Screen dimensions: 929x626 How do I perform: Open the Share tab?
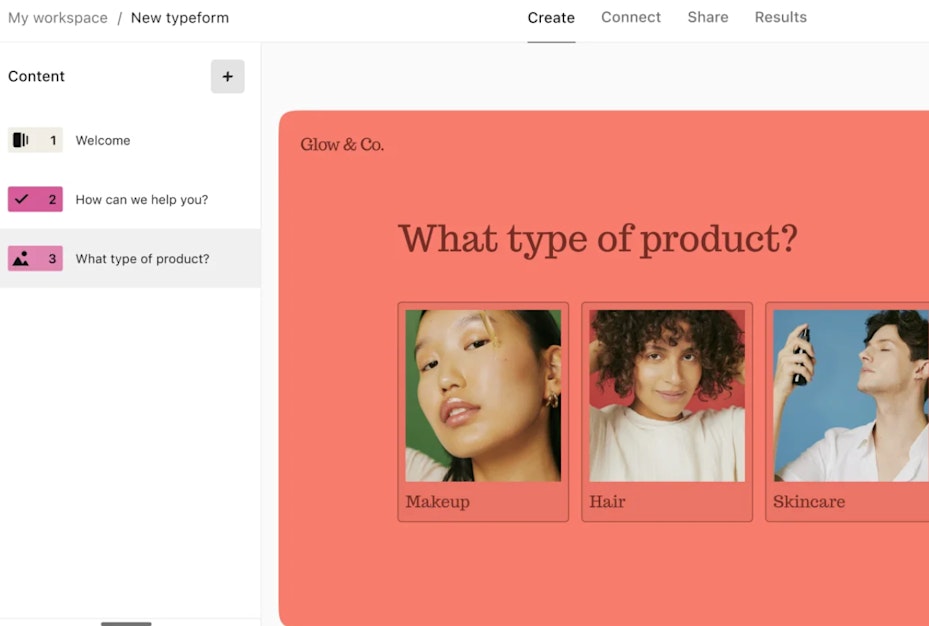(x=708, y=18)
